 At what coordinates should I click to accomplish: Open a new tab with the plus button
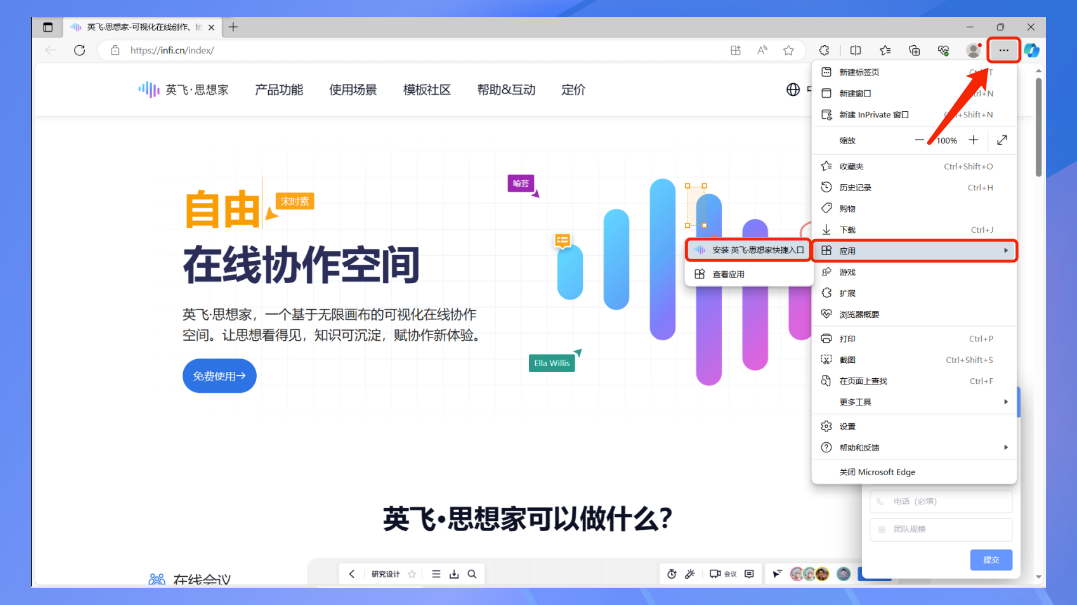pyautogui.click(x=234, y=27)
